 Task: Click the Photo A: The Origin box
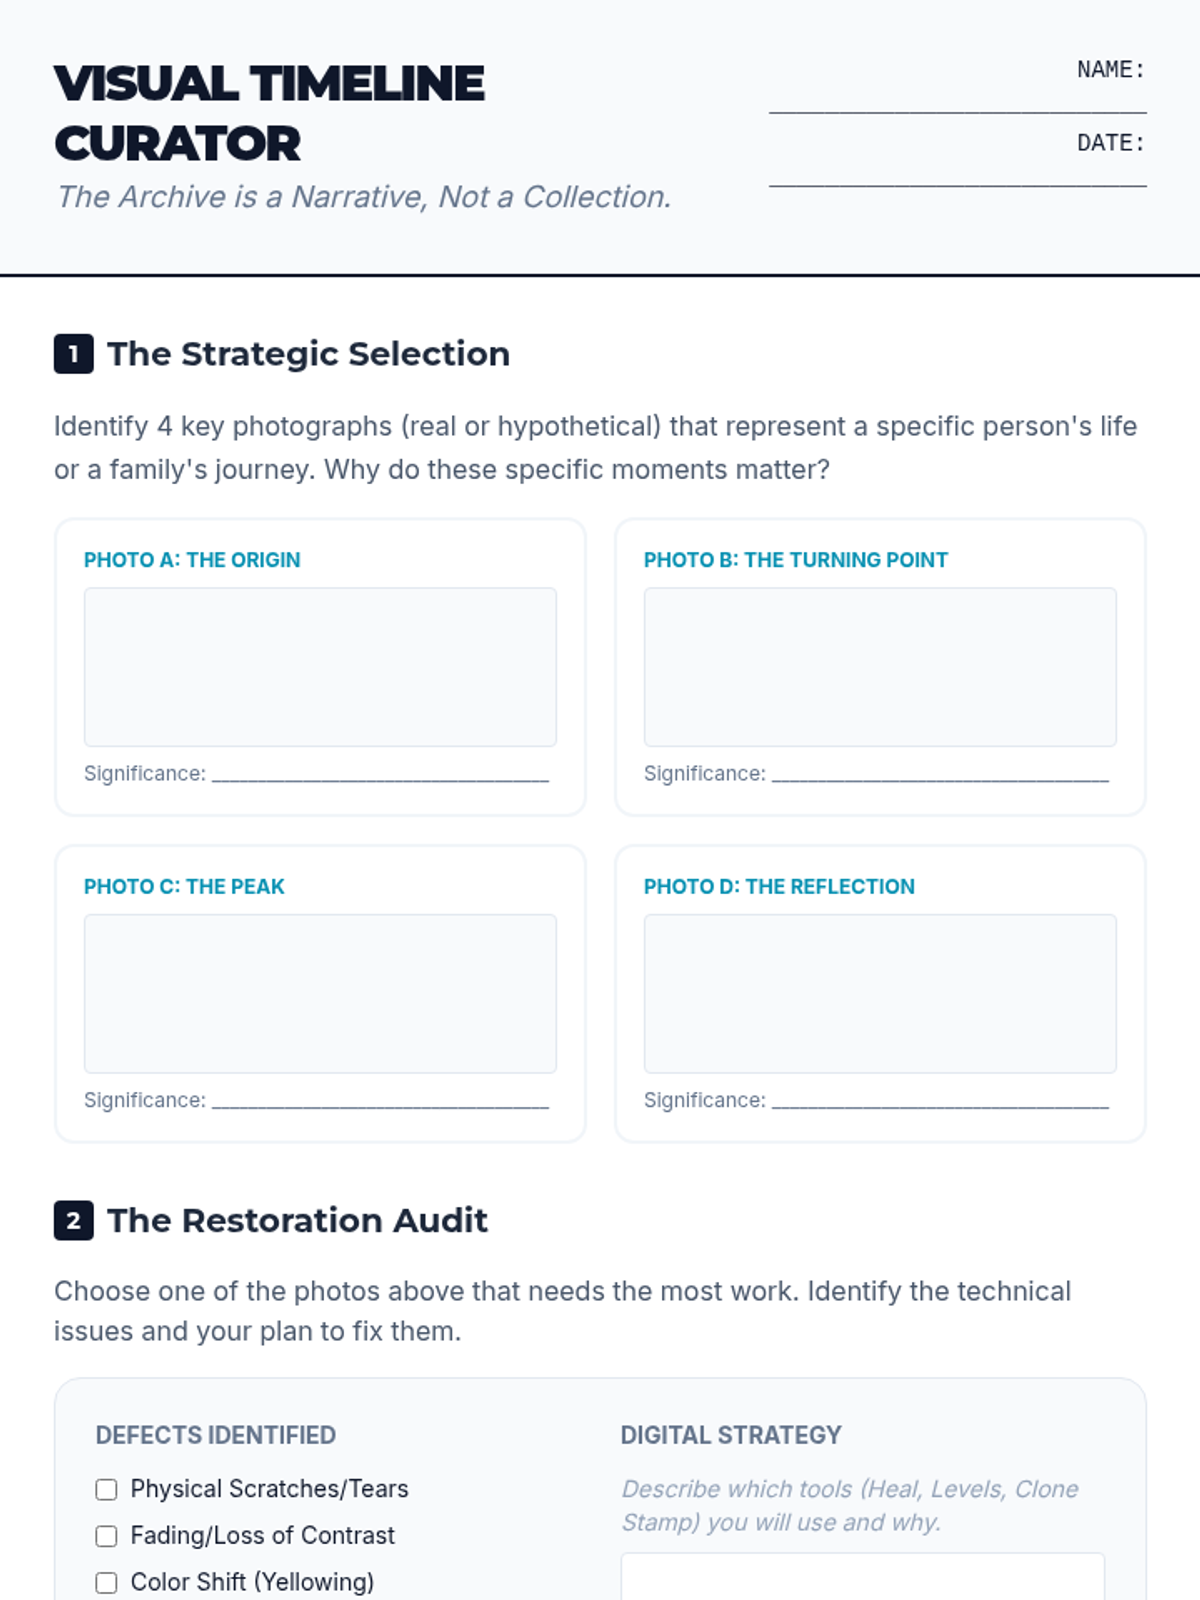(x=320, y=667)
